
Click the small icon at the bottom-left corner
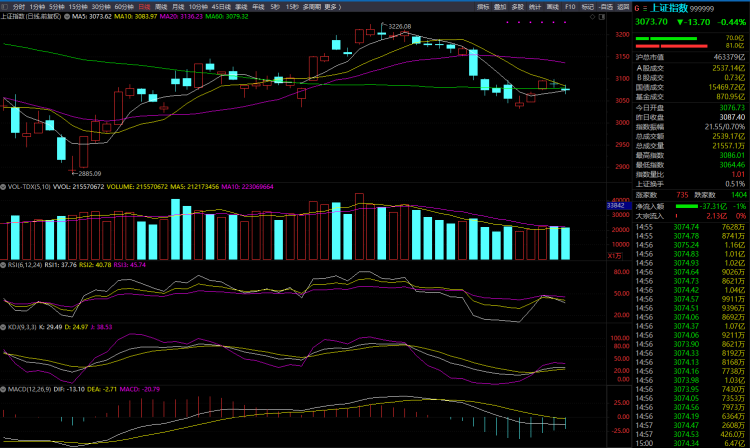tap(5, 443)
